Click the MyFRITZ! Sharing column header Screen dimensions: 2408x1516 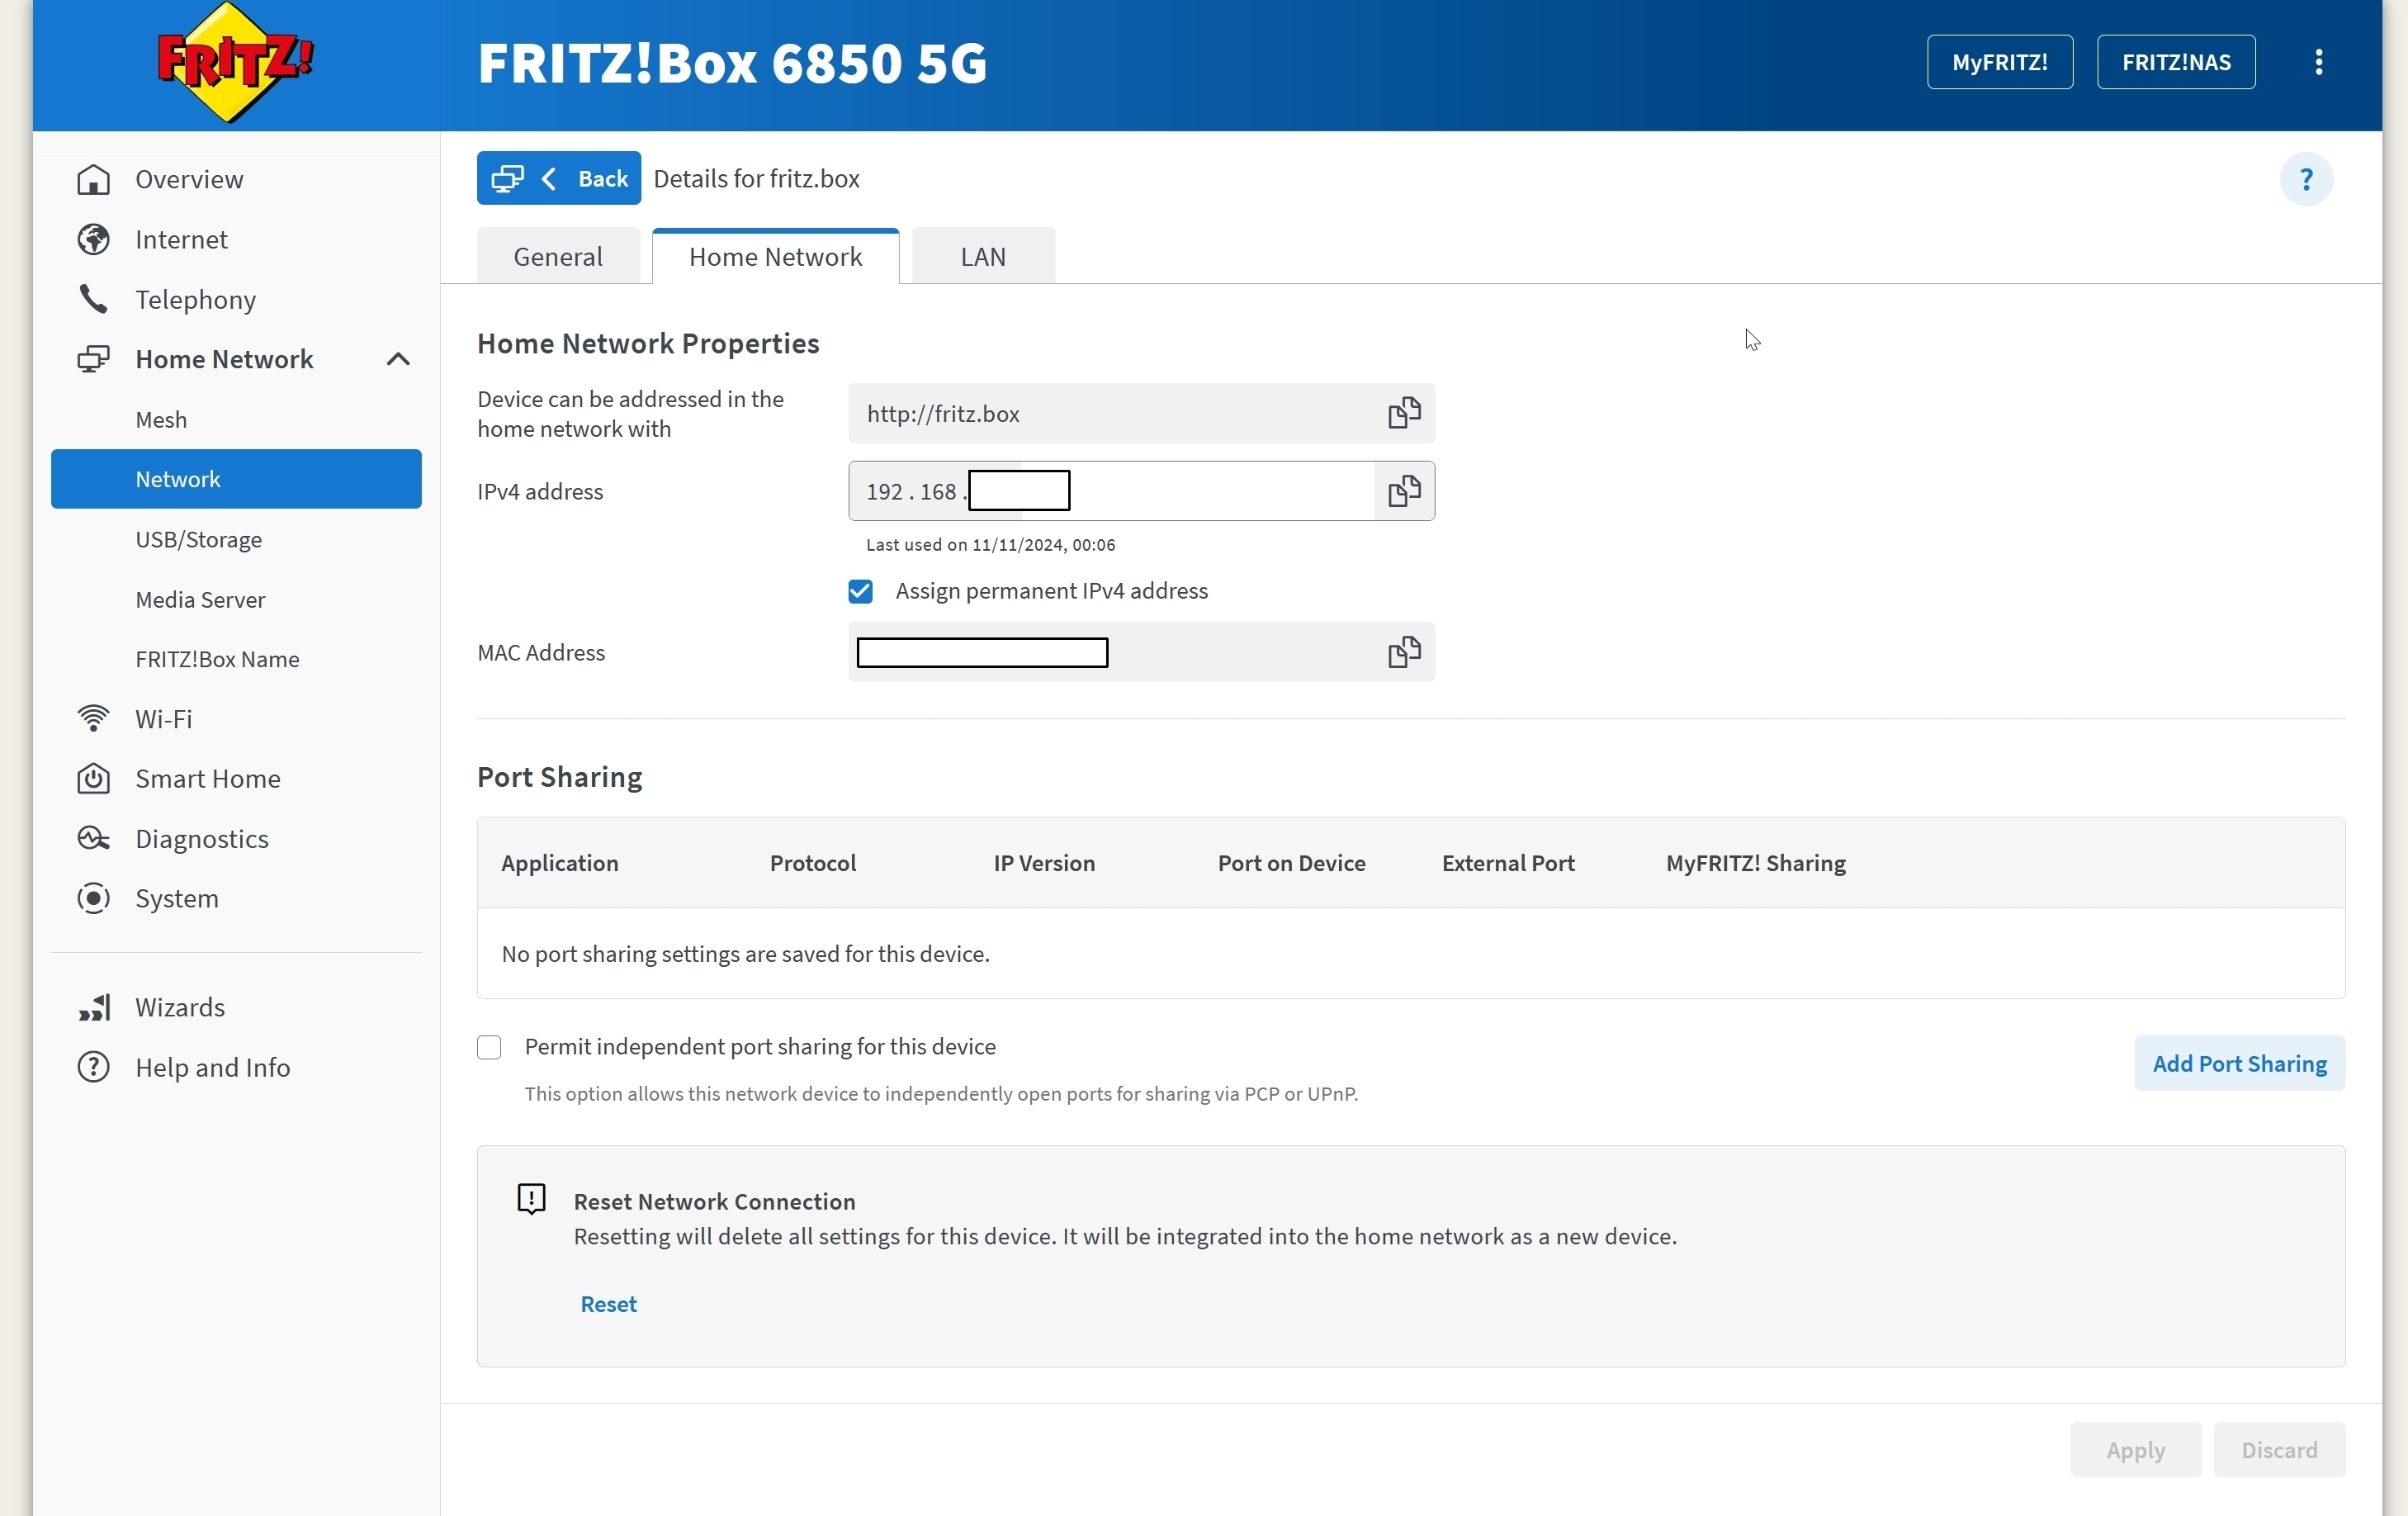tap(1755, 863)
